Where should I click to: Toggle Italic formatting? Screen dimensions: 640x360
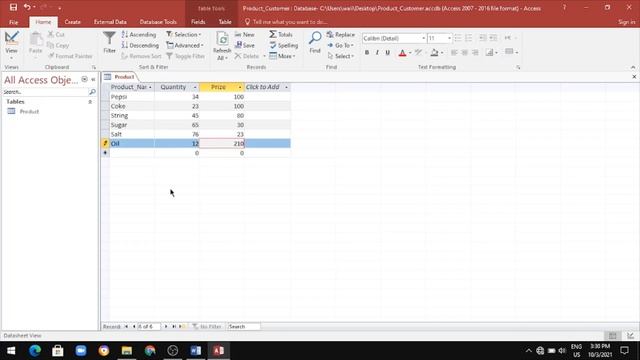[377, 52]
